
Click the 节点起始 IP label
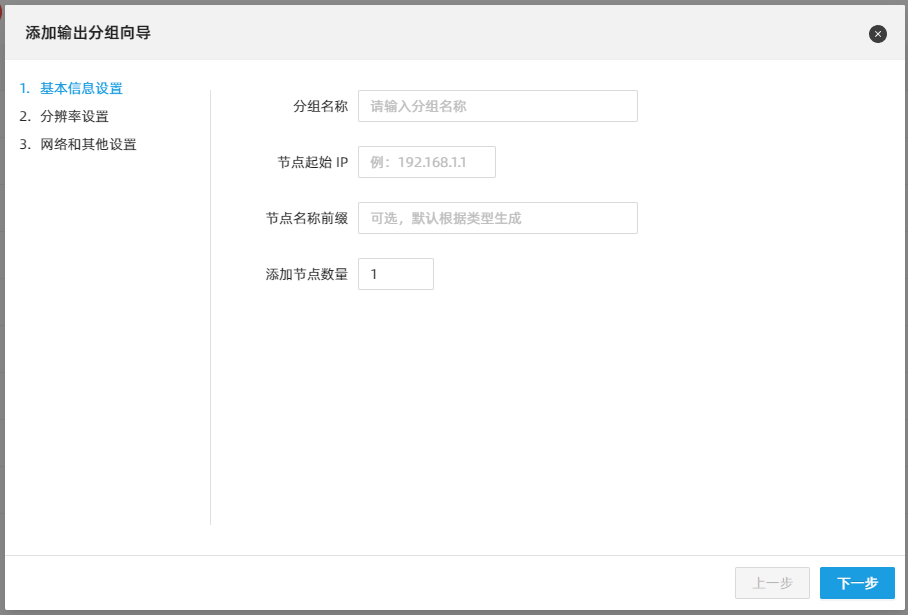click(x=313, y=162)
